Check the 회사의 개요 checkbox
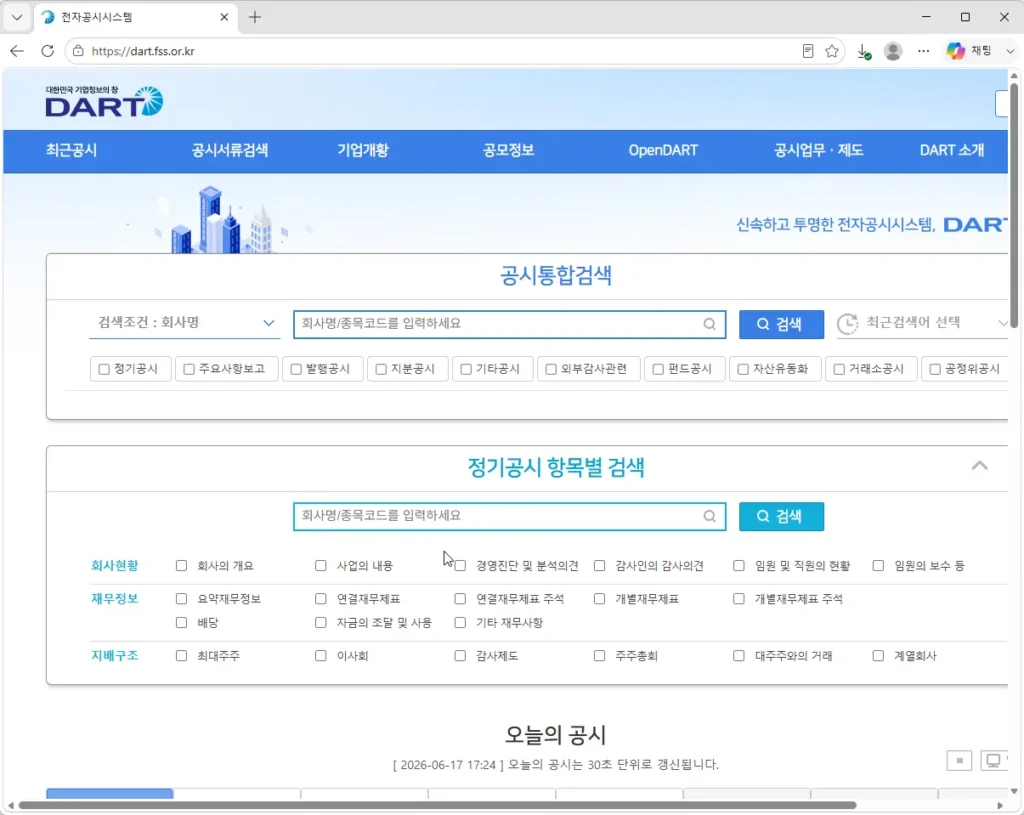The height and width of the screenshot is (815, 1024). pos(182,566)
